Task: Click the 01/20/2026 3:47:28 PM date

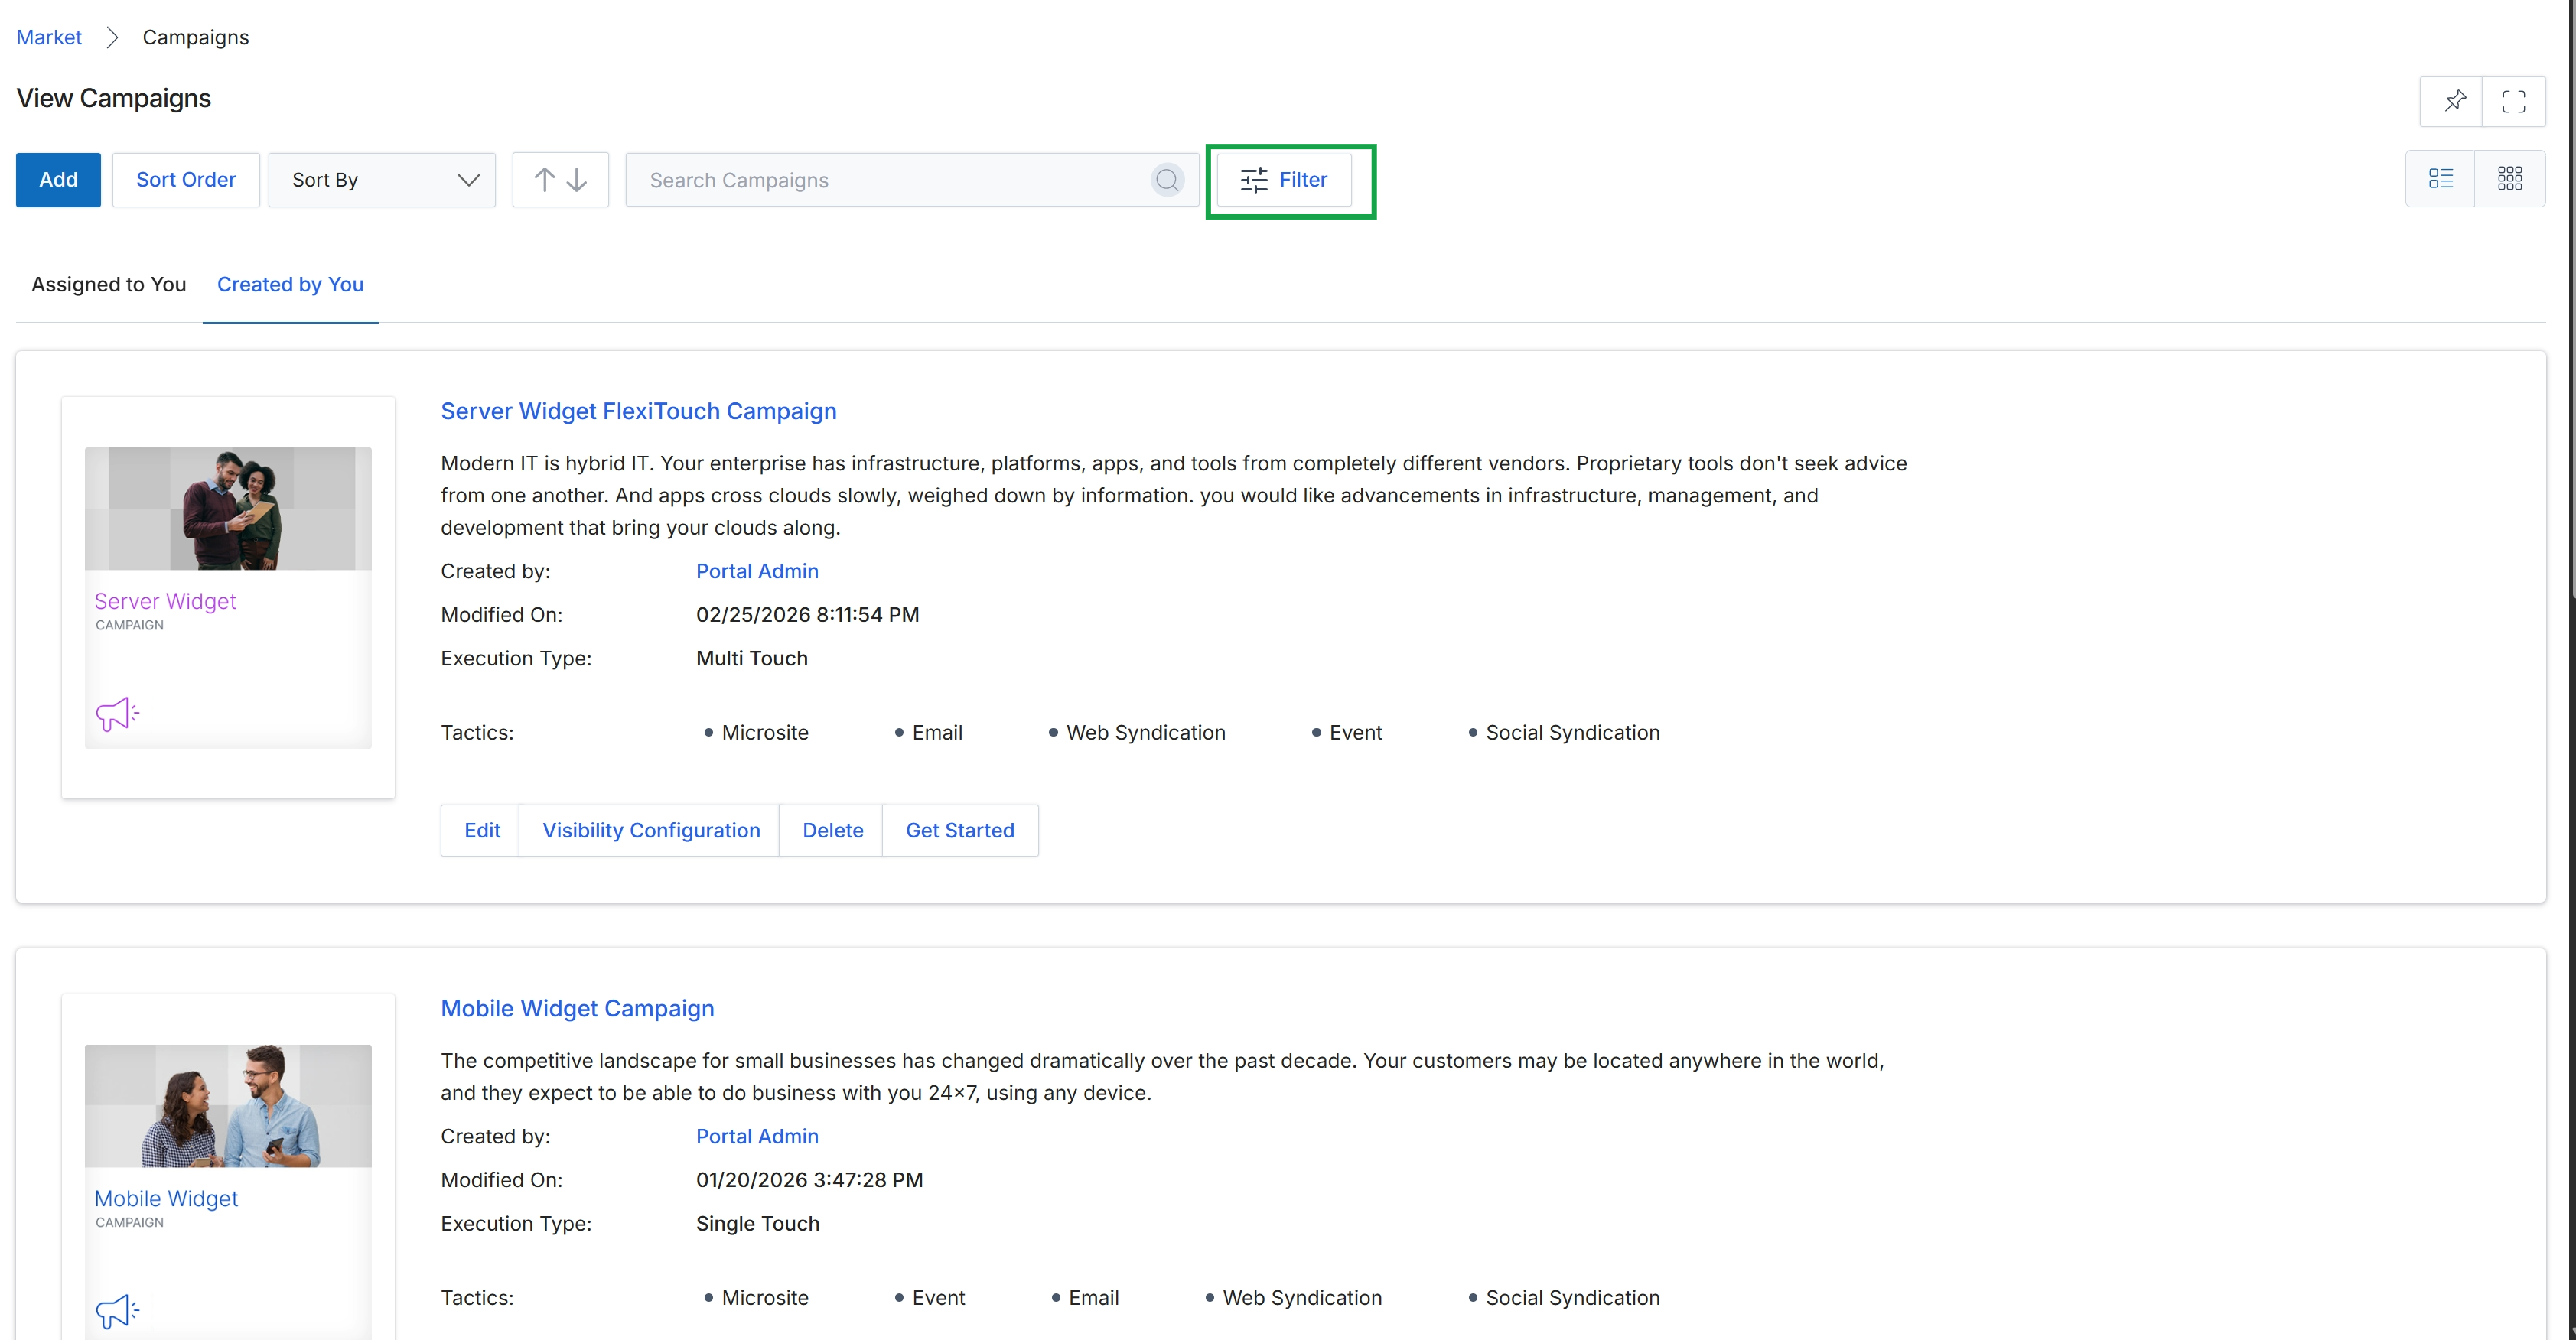Action: tap(809, 1179)
